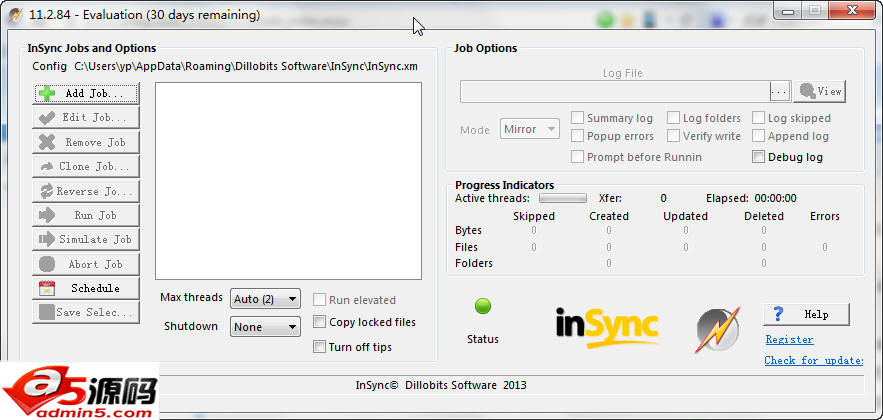Enable Append log checkbox
The width and height of the screenshot is (883, 420).
click(759, 136)
